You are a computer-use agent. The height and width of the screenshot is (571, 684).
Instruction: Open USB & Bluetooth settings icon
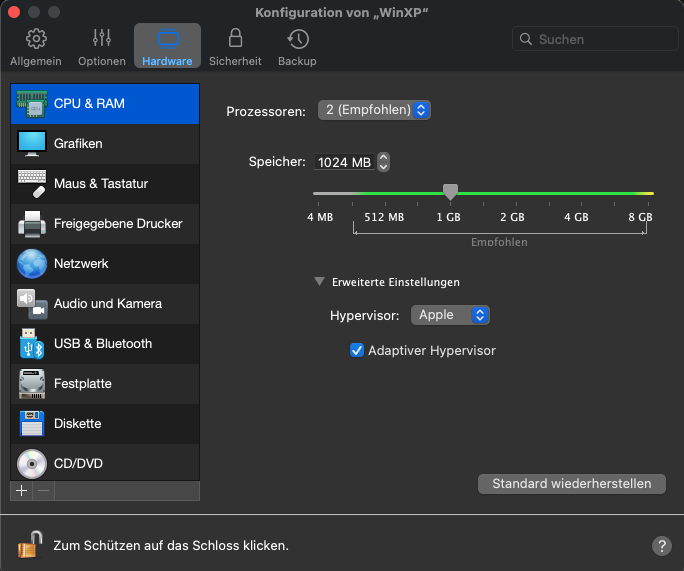pyautogui.click(x=32, y=343)
